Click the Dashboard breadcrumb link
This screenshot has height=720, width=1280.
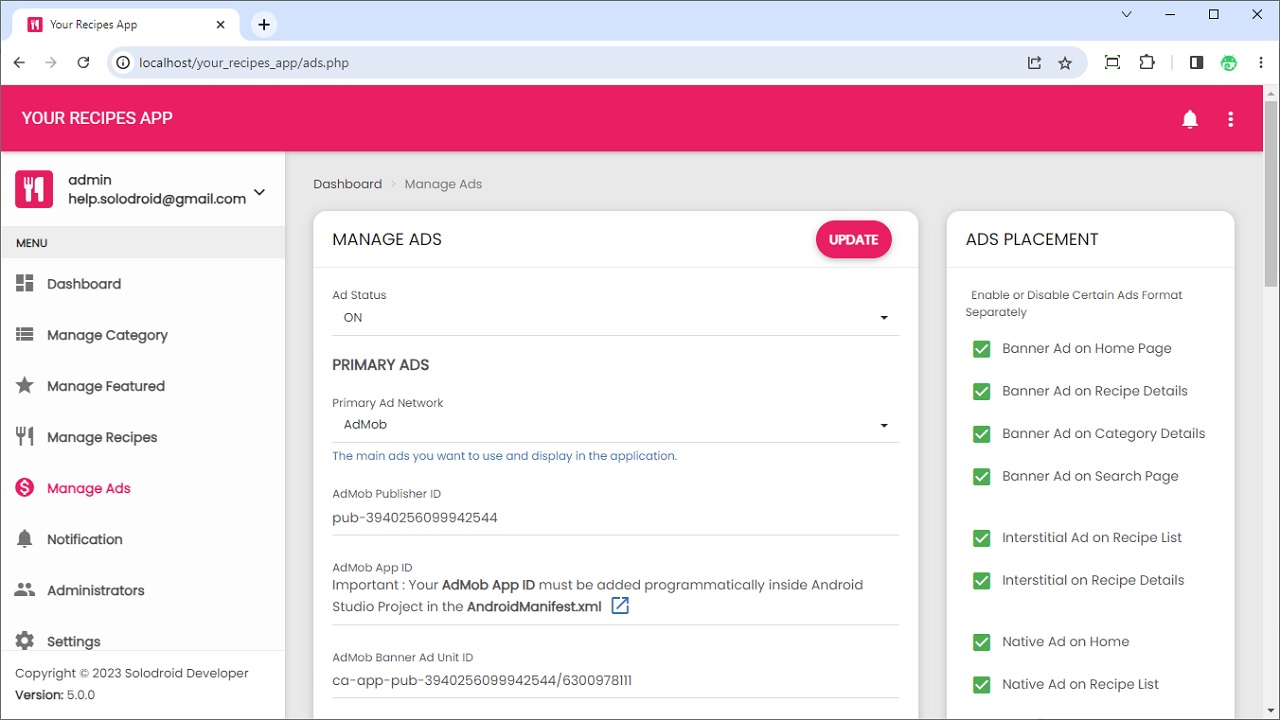pyautogui.click(x=347, y=184)
